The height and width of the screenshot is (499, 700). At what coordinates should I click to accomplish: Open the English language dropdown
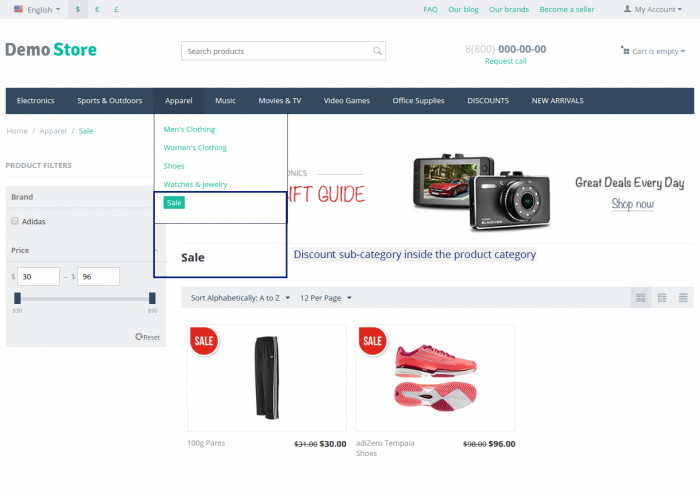click(x=38, y=9)
